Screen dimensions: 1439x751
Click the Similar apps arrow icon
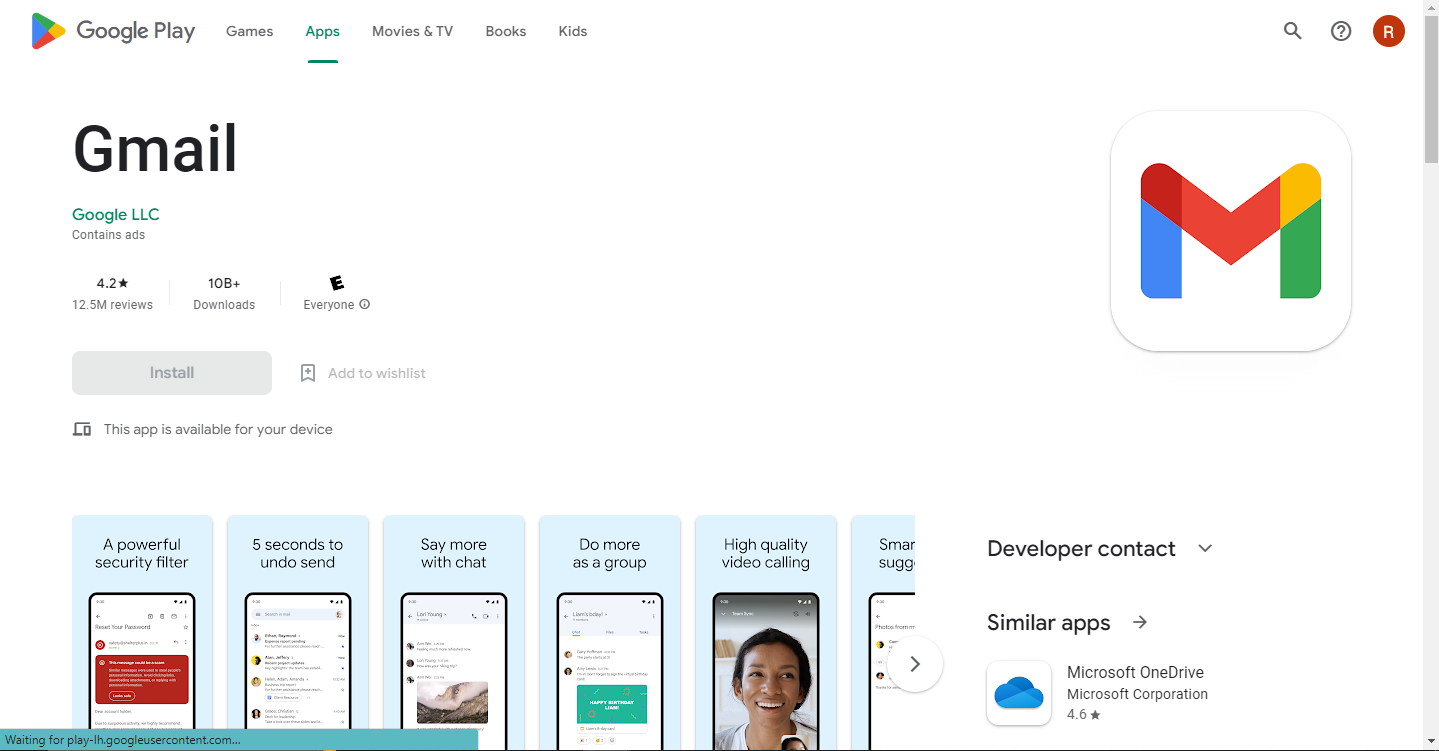pos(1140,622)
